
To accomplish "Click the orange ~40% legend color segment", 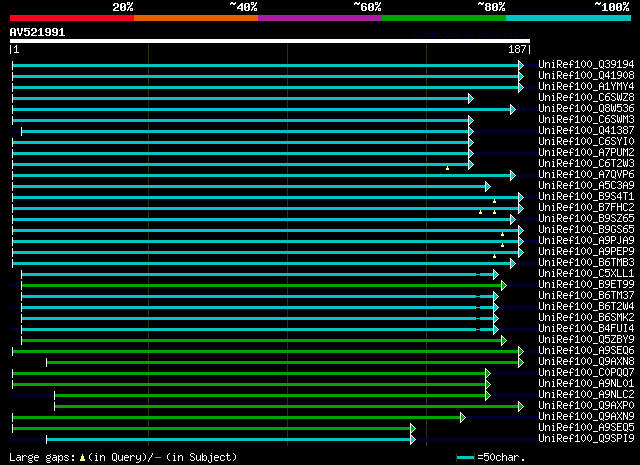I will click(x=196, y=18).
